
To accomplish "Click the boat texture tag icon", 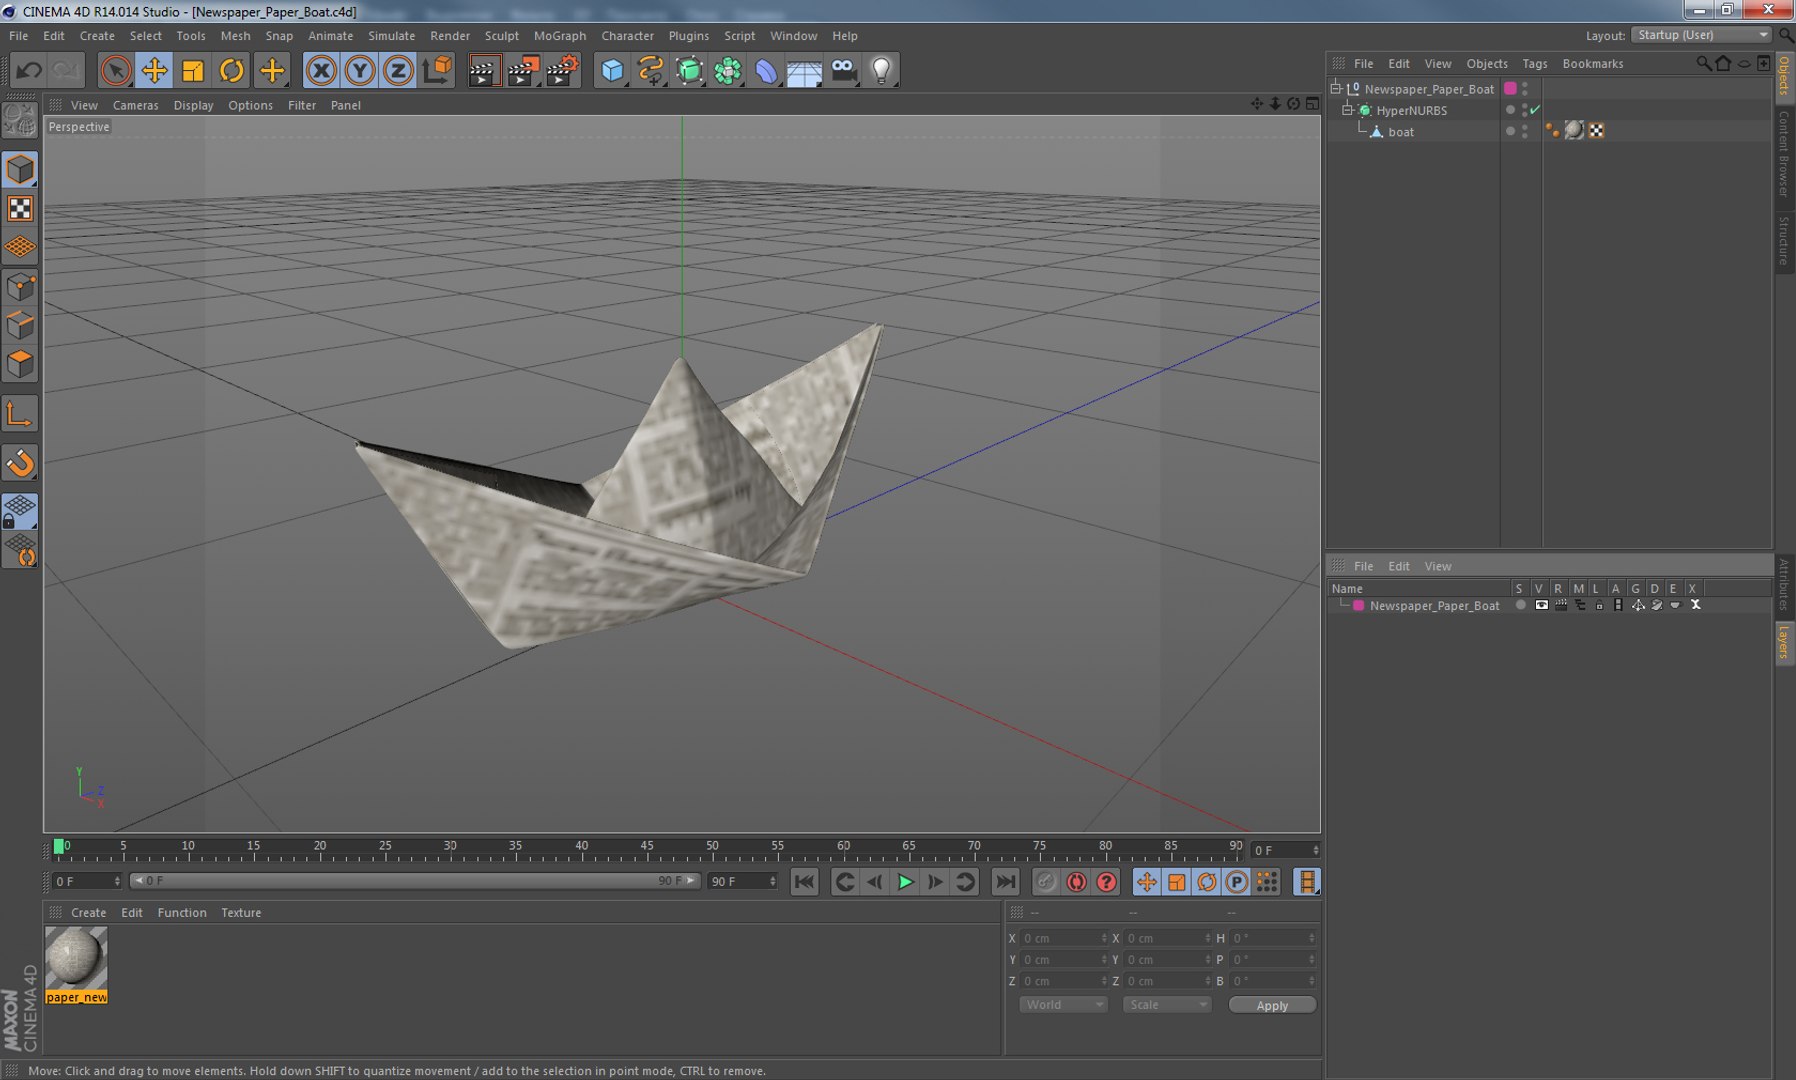I will point(1574,130).
